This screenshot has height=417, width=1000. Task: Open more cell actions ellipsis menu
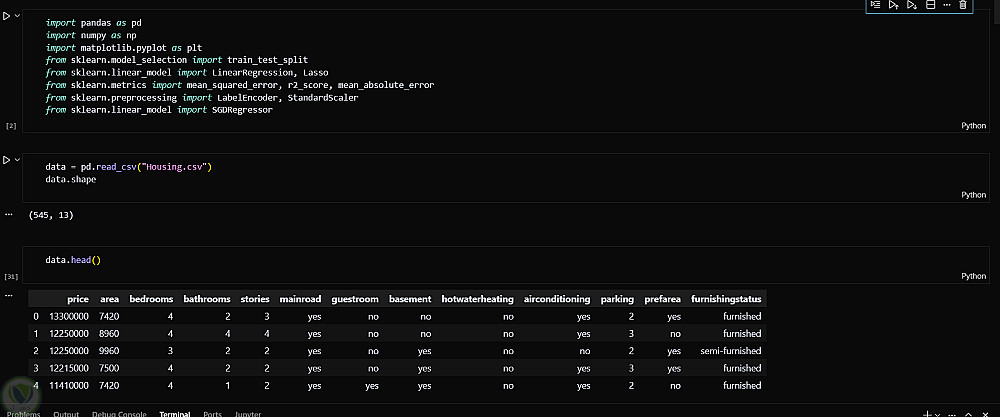(x=946, y=6)
